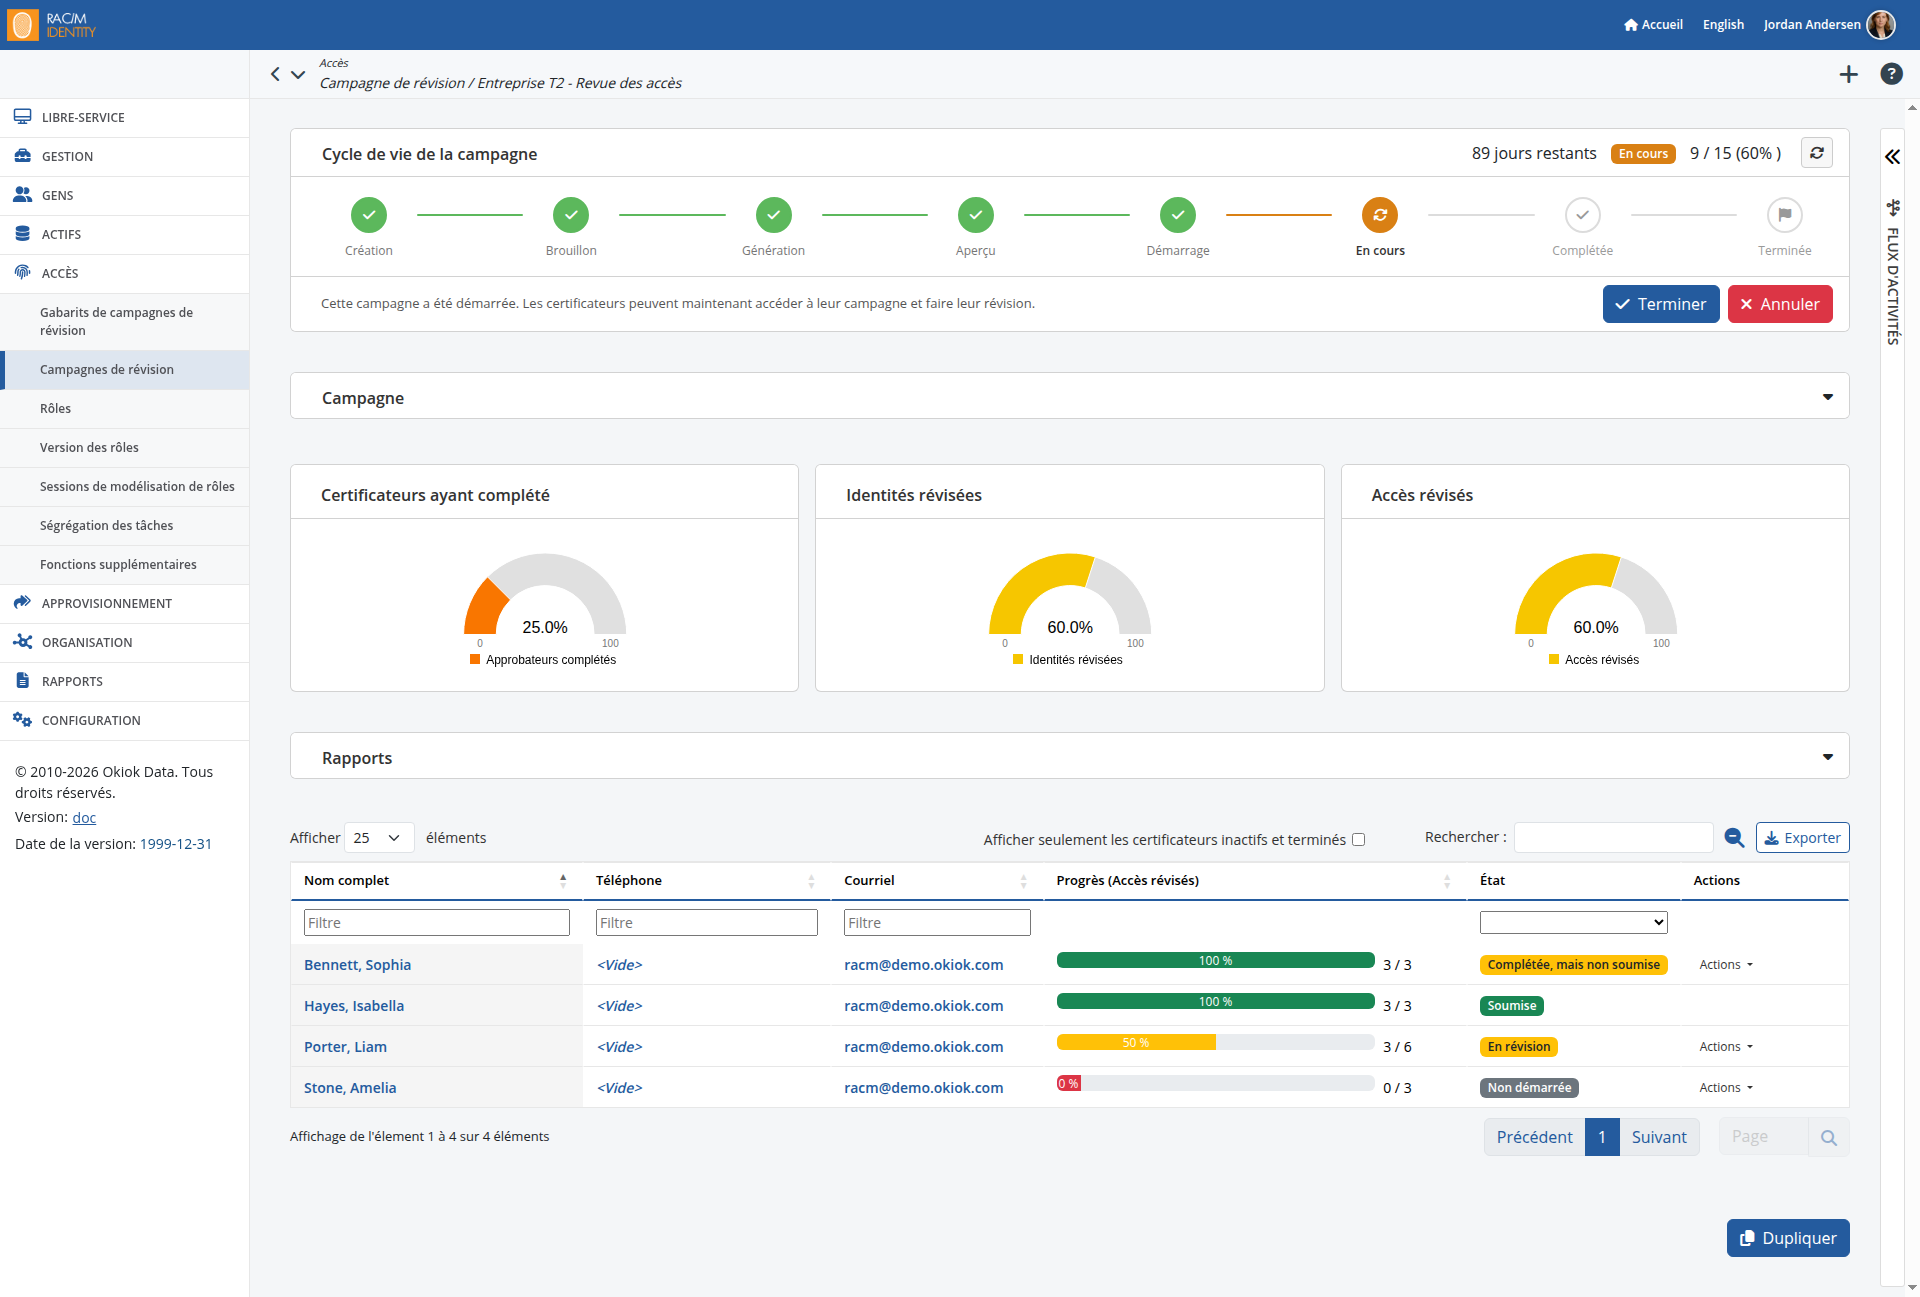The image size is (1920, 1297).
Task: Expand the activity flow panel chevrons
Action: click(1892, 156)
